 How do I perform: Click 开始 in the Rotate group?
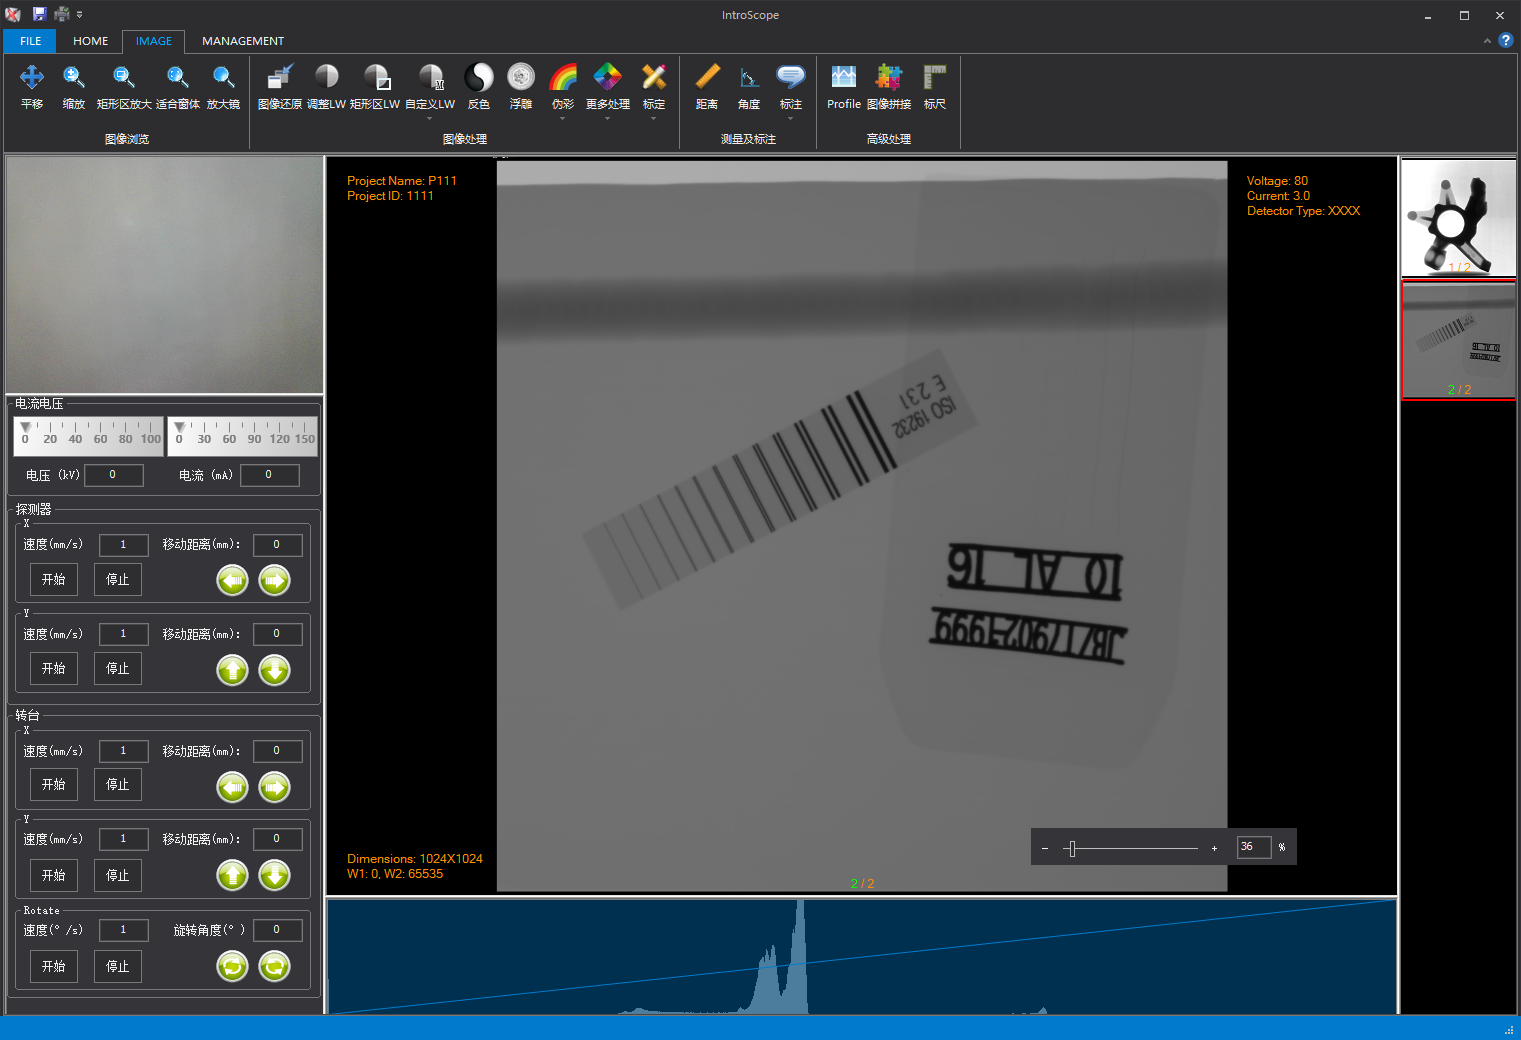click(53, 966)
